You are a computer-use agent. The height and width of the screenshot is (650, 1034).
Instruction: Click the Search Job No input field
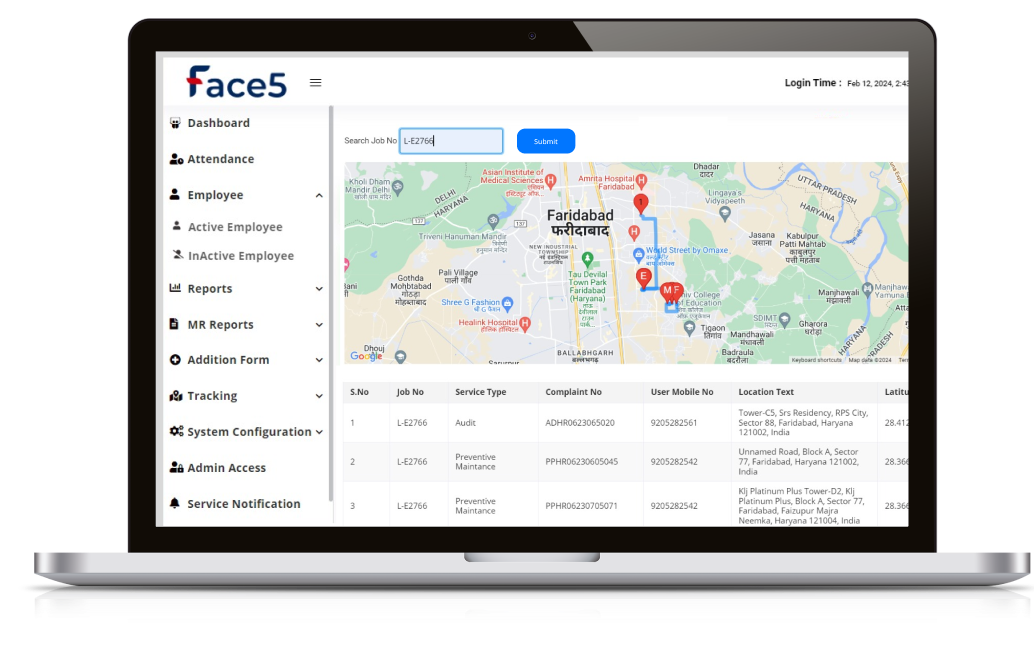[x=450, y=141]
